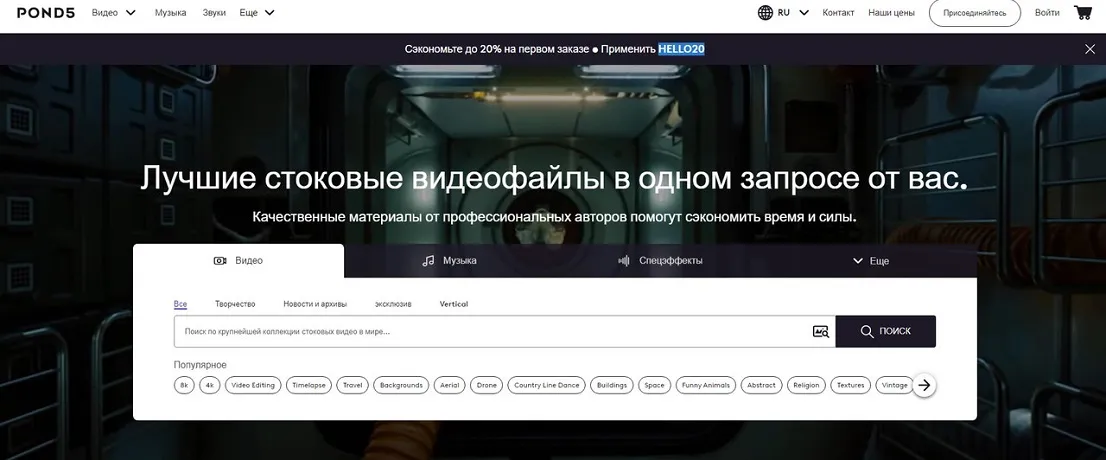This screenshot has height=460, width=1106.
Task: Expand the Еще menu in top navigation
Action: click(x=257, y=13)
